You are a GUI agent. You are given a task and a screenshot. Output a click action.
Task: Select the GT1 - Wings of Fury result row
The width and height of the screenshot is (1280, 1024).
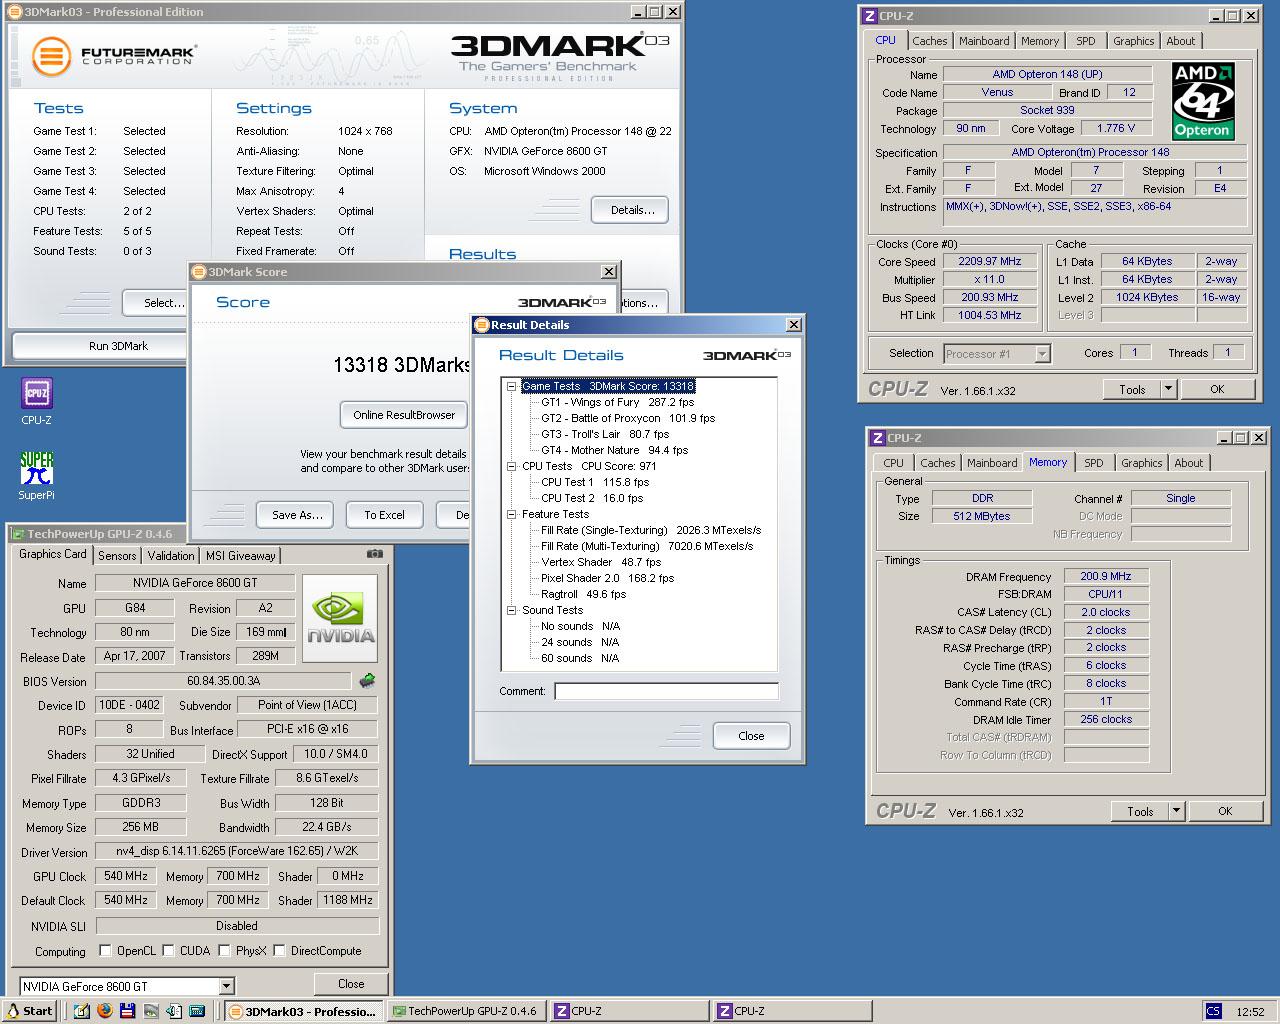[x=617, y=402]
